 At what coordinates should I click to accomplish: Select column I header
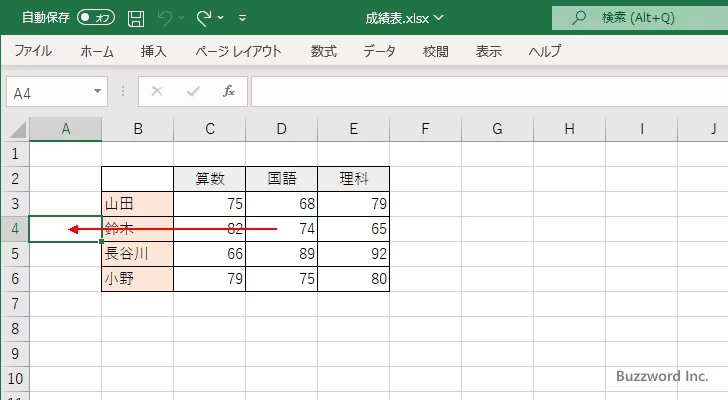pos(642,129)
